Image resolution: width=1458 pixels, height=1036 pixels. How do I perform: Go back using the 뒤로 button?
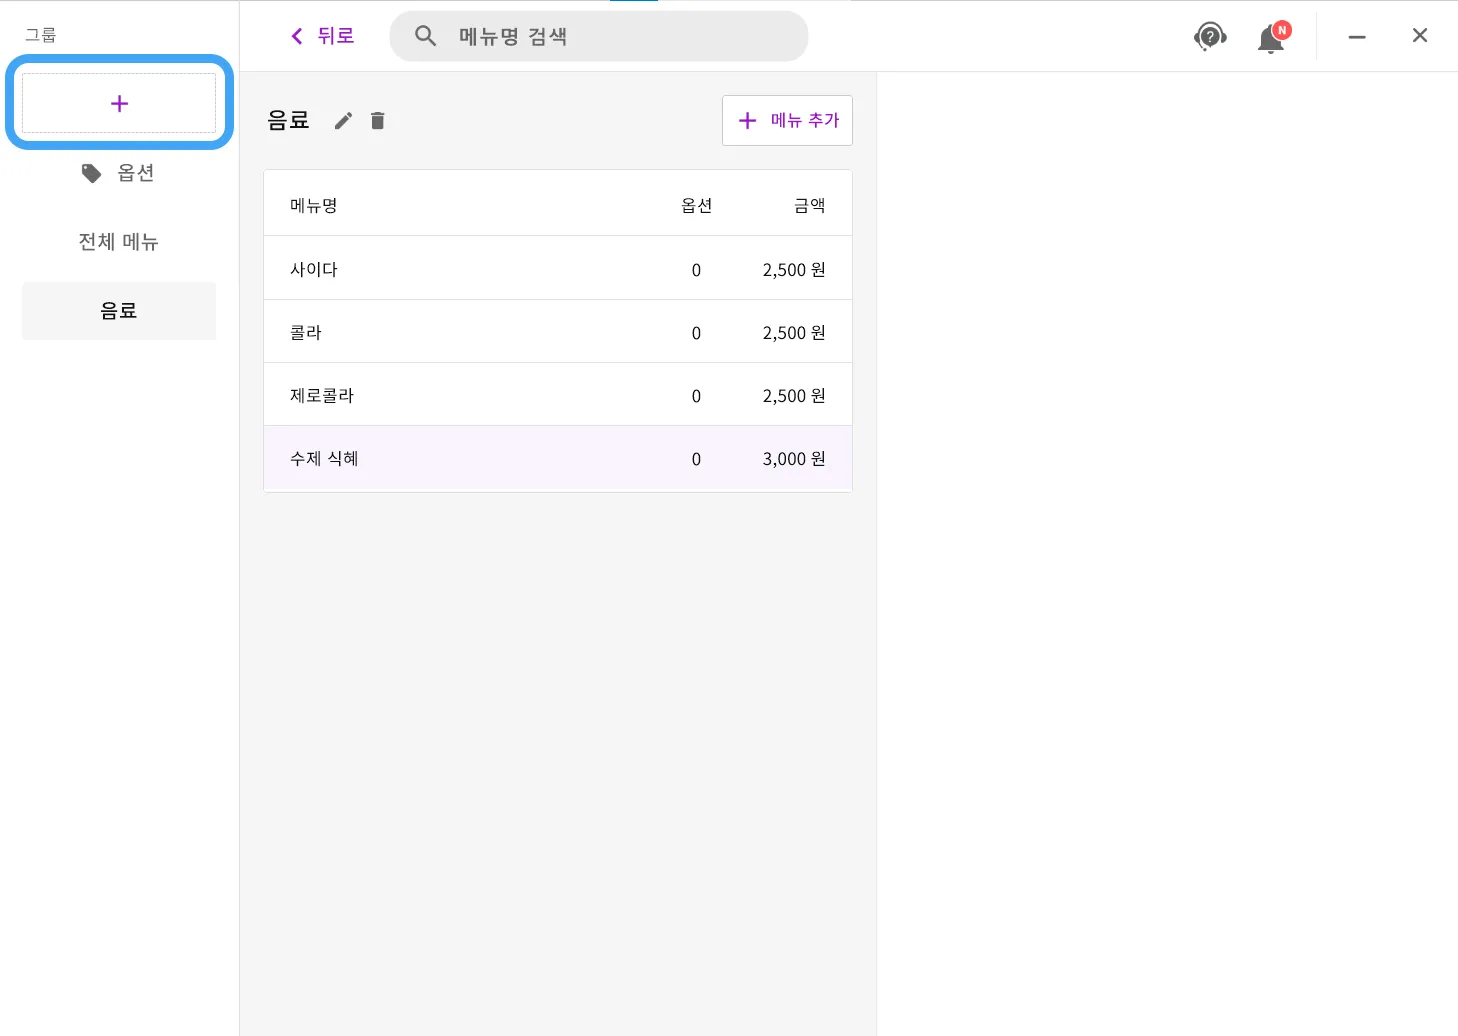tap(322, 36)
